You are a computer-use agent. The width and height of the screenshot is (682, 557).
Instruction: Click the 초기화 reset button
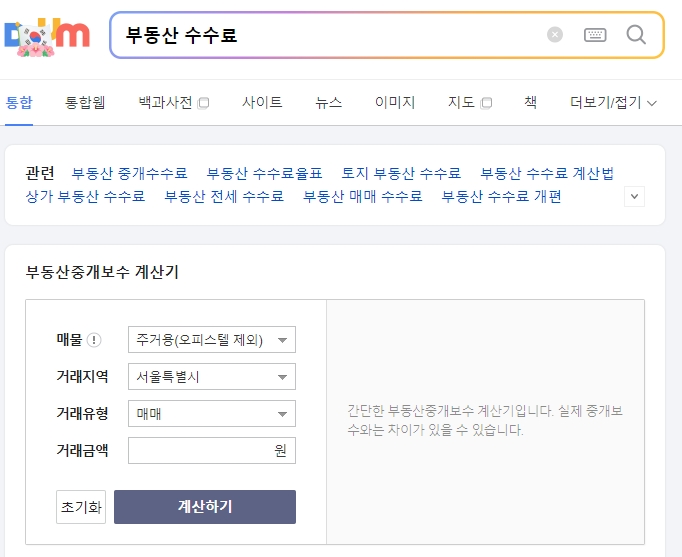point(81,507)
